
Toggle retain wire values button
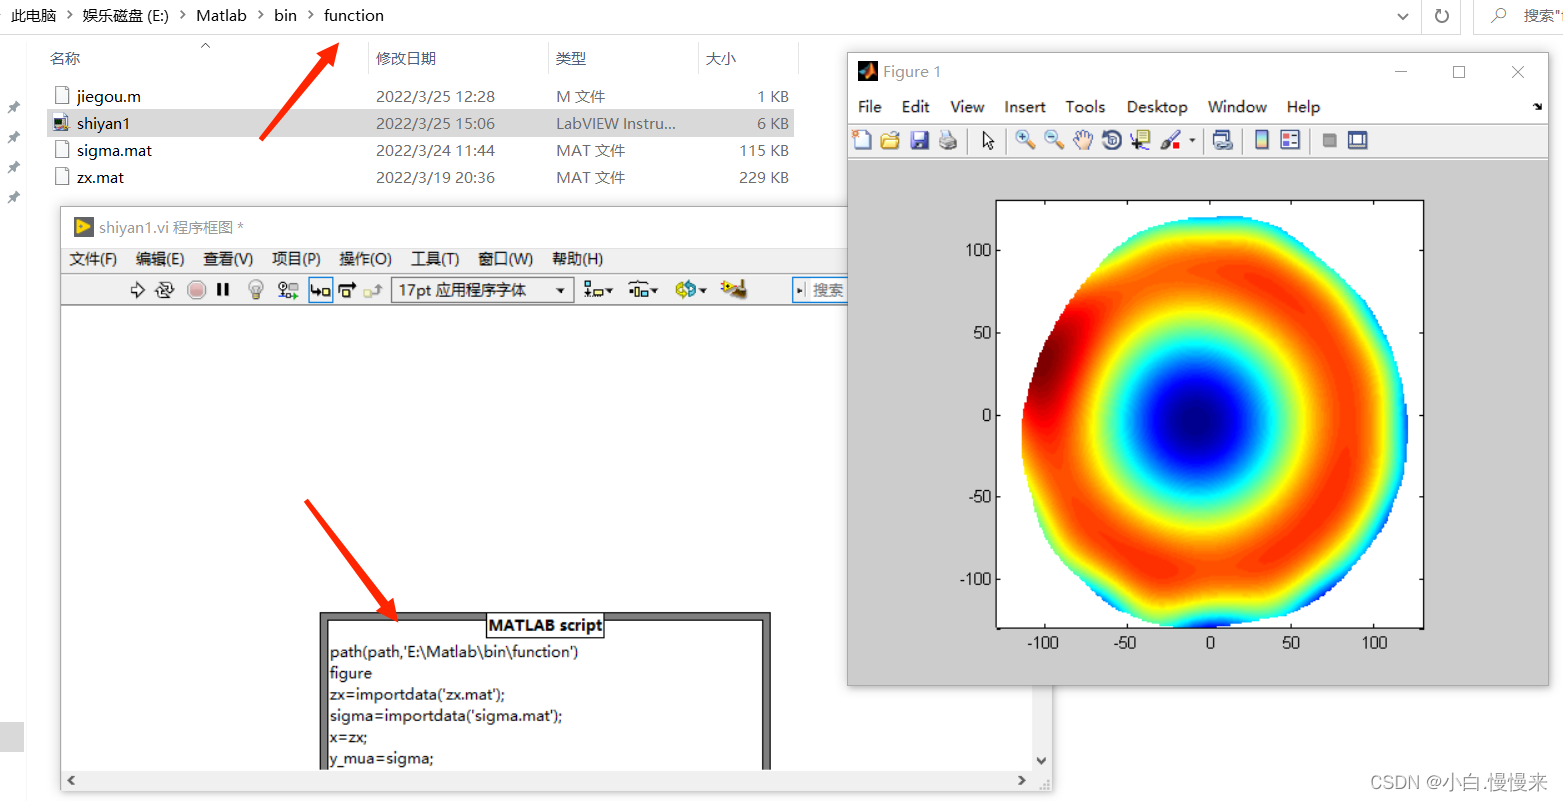tap(288, 290)
